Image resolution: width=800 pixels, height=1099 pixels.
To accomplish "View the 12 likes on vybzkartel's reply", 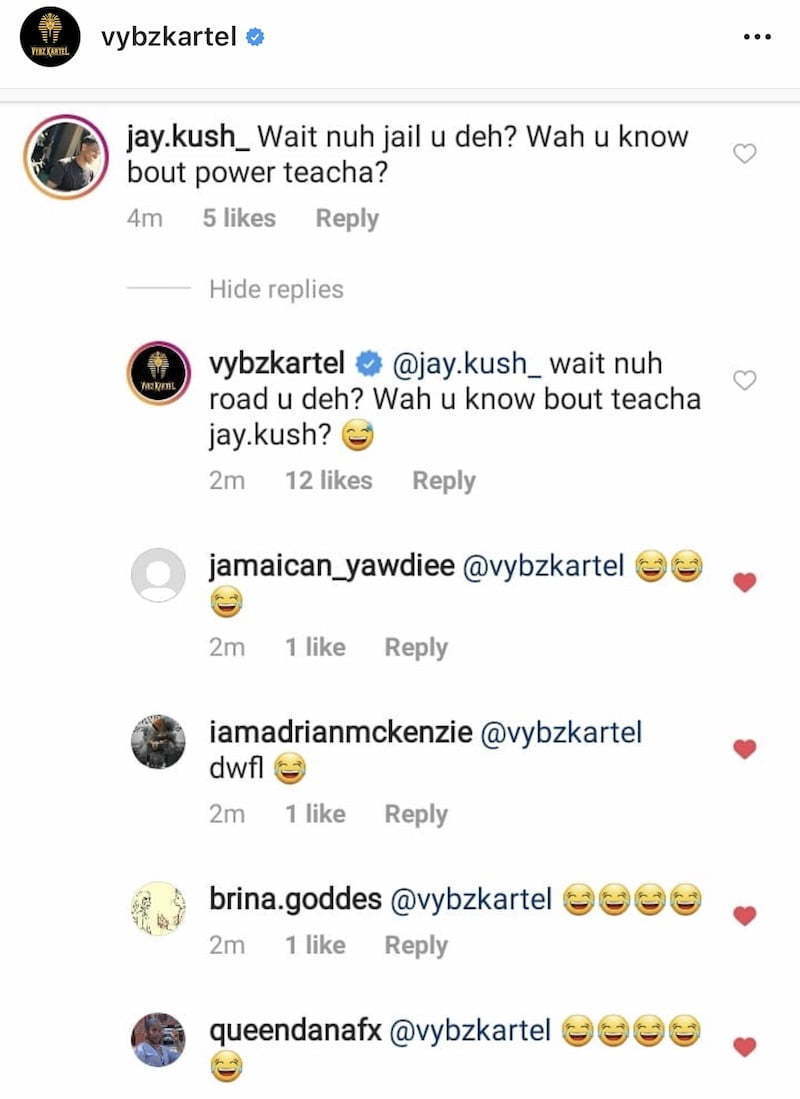I will pyautogui.click(x=328, y=481).
